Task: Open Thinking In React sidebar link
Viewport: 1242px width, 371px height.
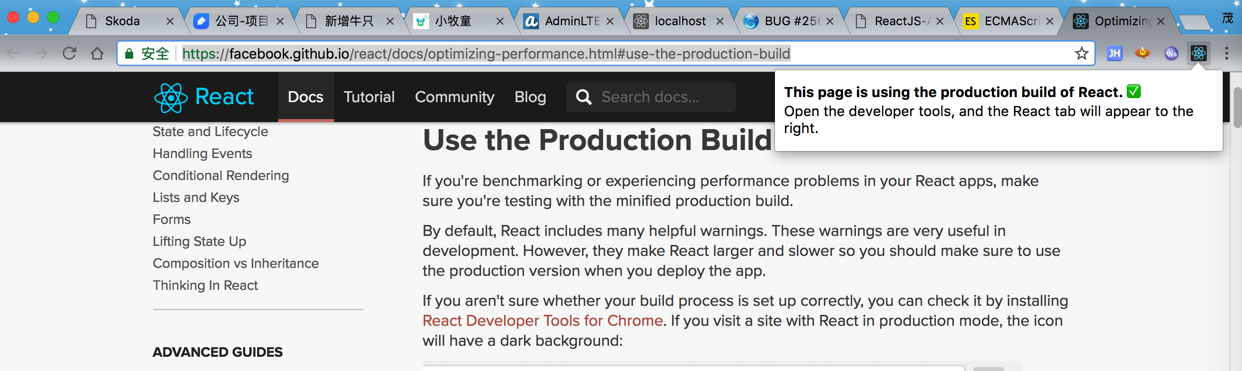Action: tap(205, 285)
